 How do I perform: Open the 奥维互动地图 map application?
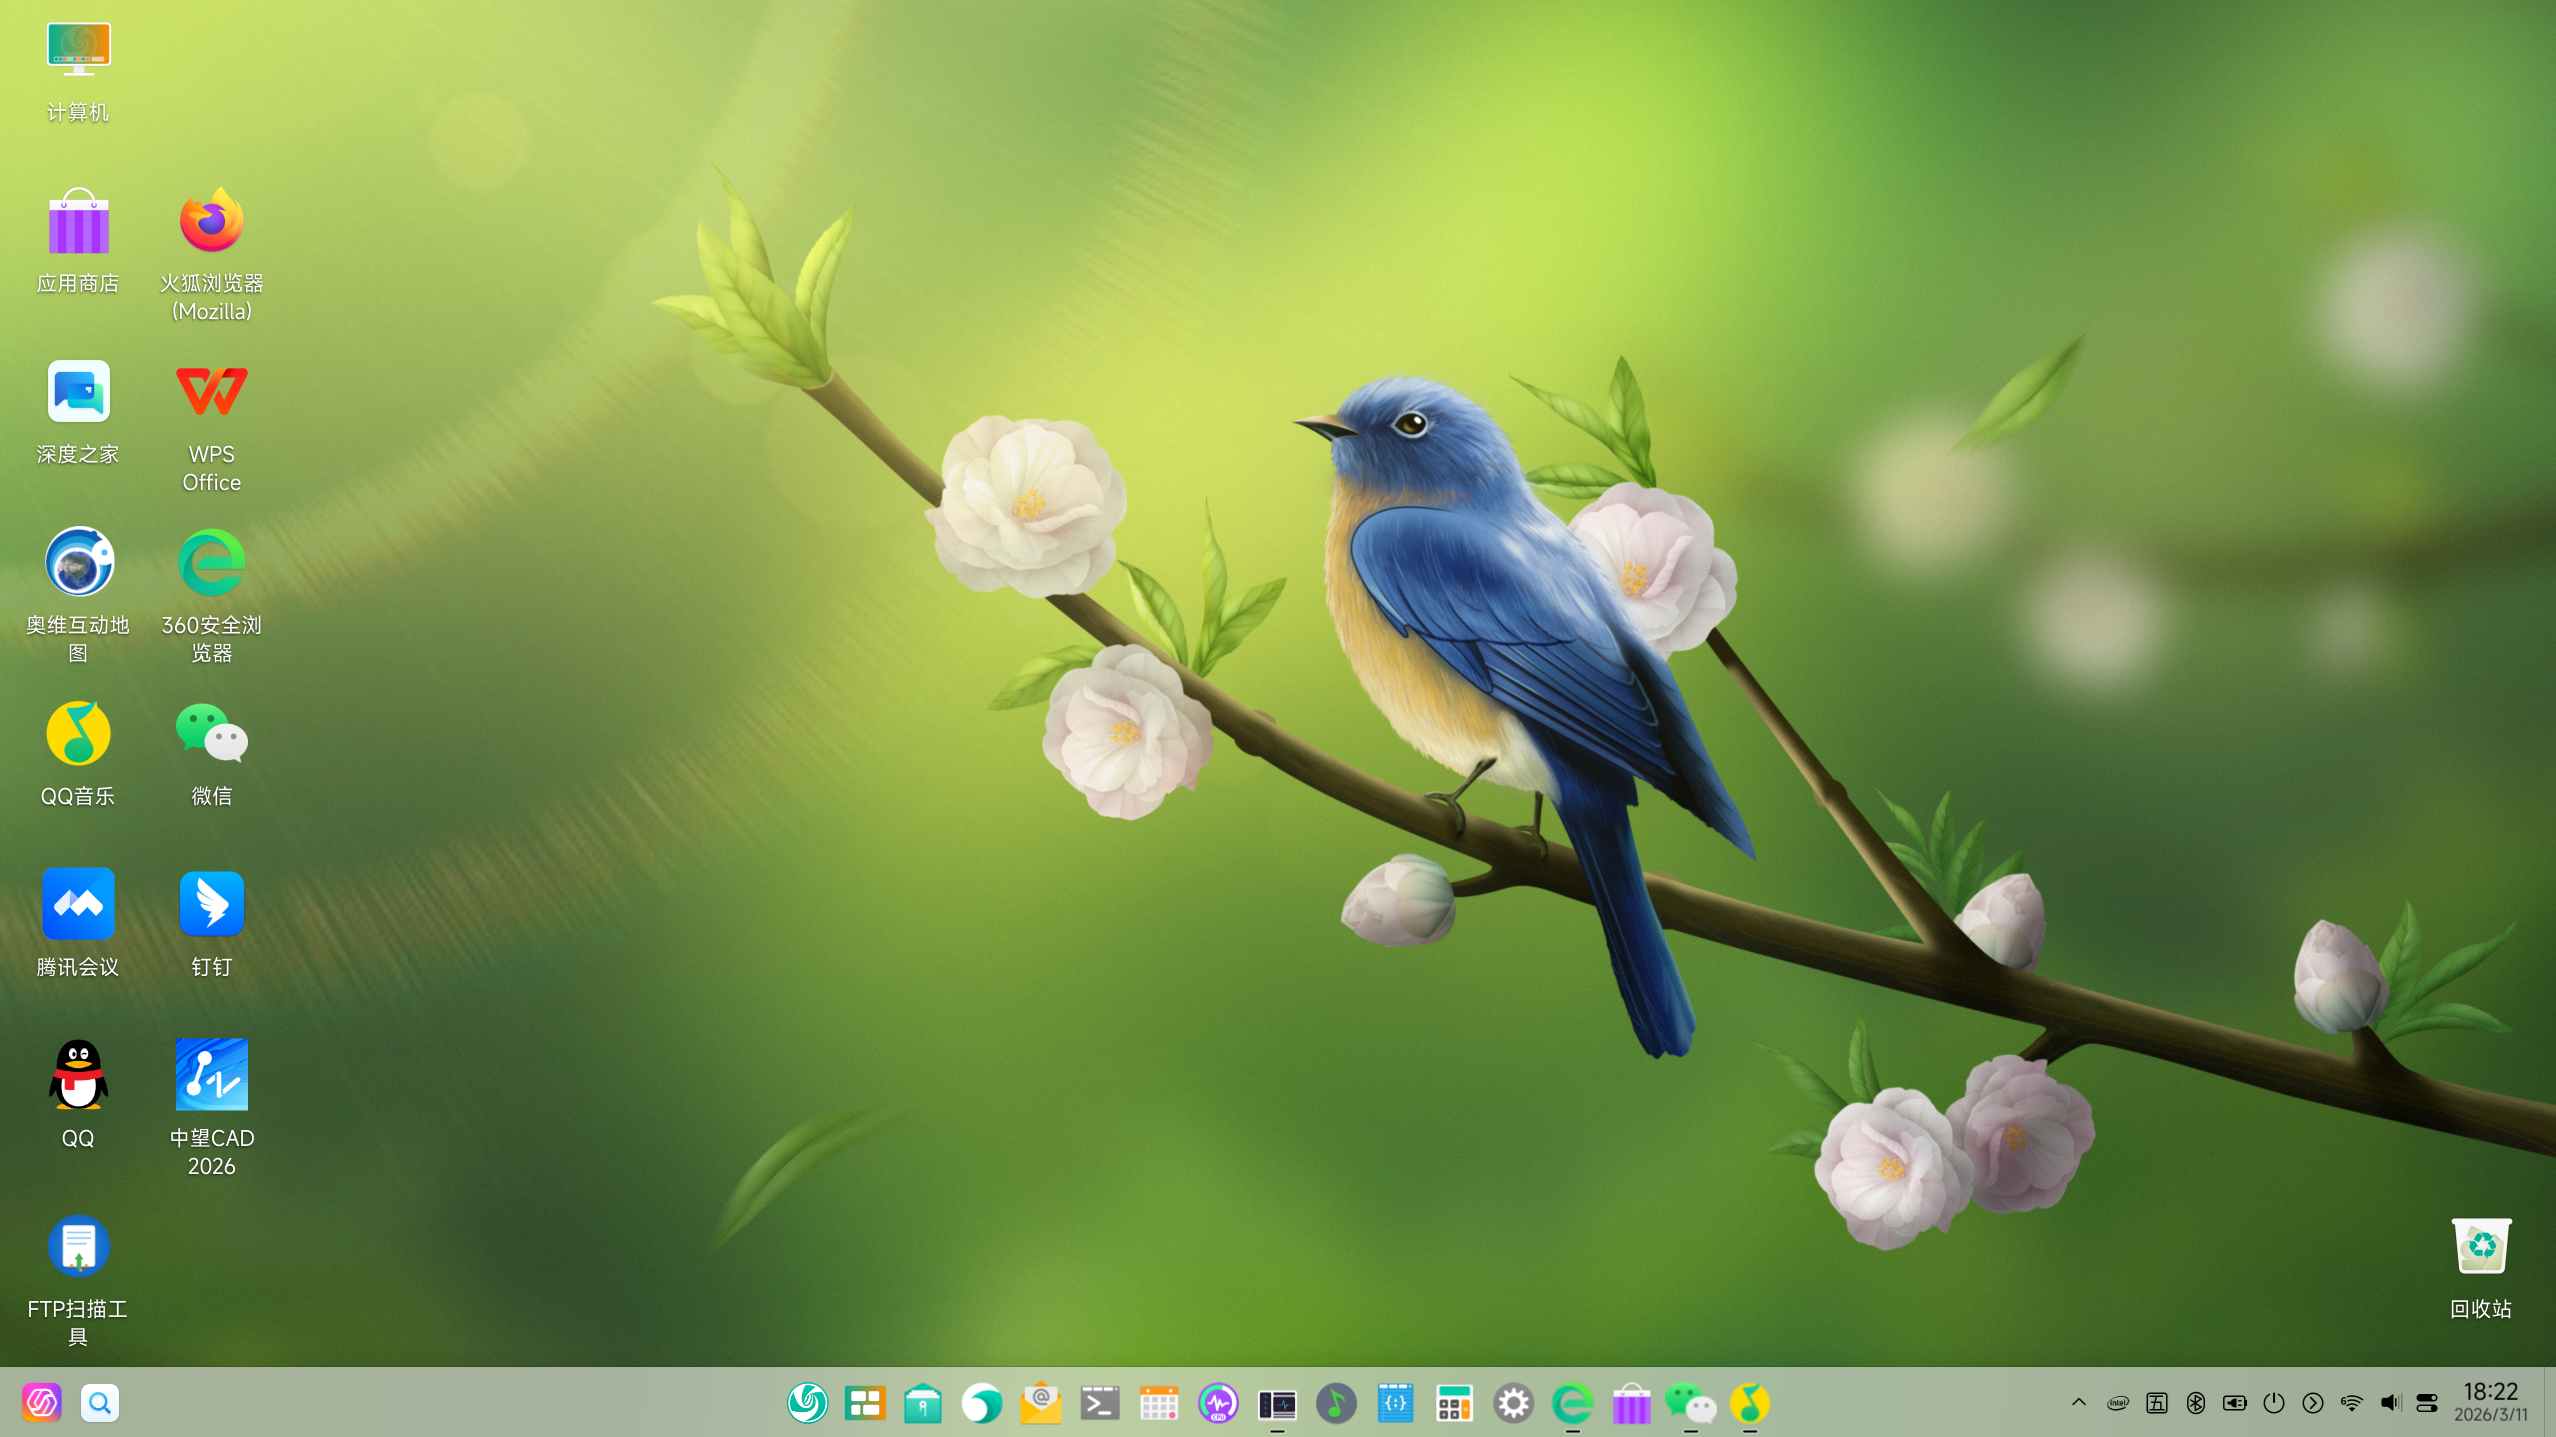pos(78,563)
